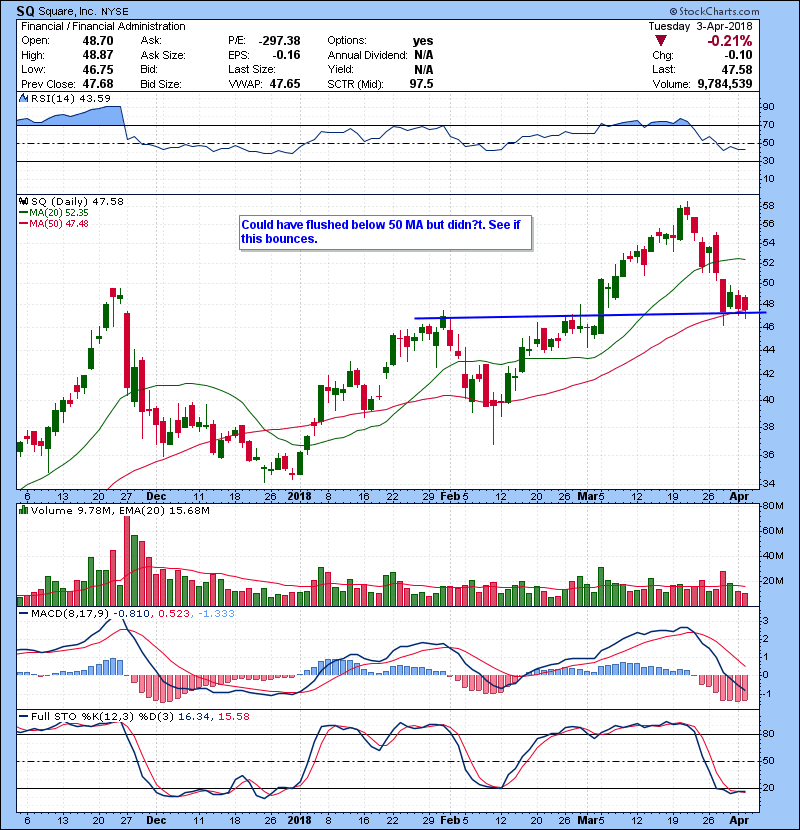Viewport: 800px width, 830px height.
Task: Click the P/E value -297.38
Action: click(x=279, y=41)
